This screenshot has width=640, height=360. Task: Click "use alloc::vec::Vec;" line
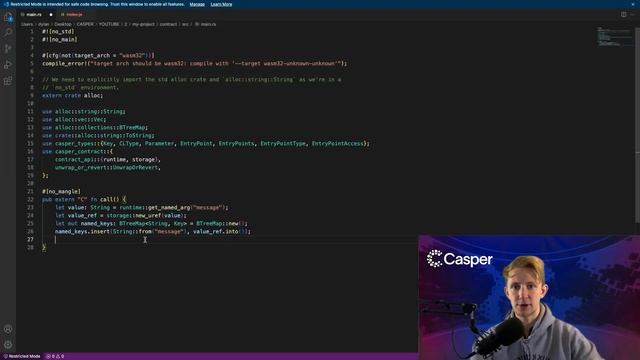click(74, 120)
